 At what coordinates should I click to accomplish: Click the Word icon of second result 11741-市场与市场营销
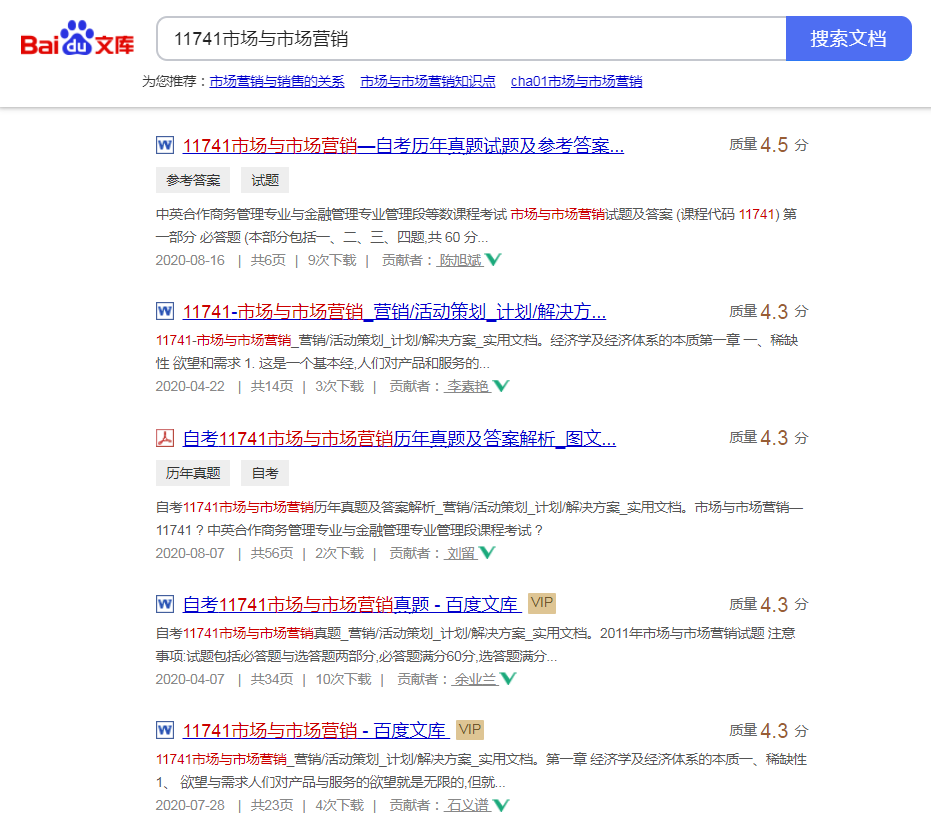[x=163, y=311]
